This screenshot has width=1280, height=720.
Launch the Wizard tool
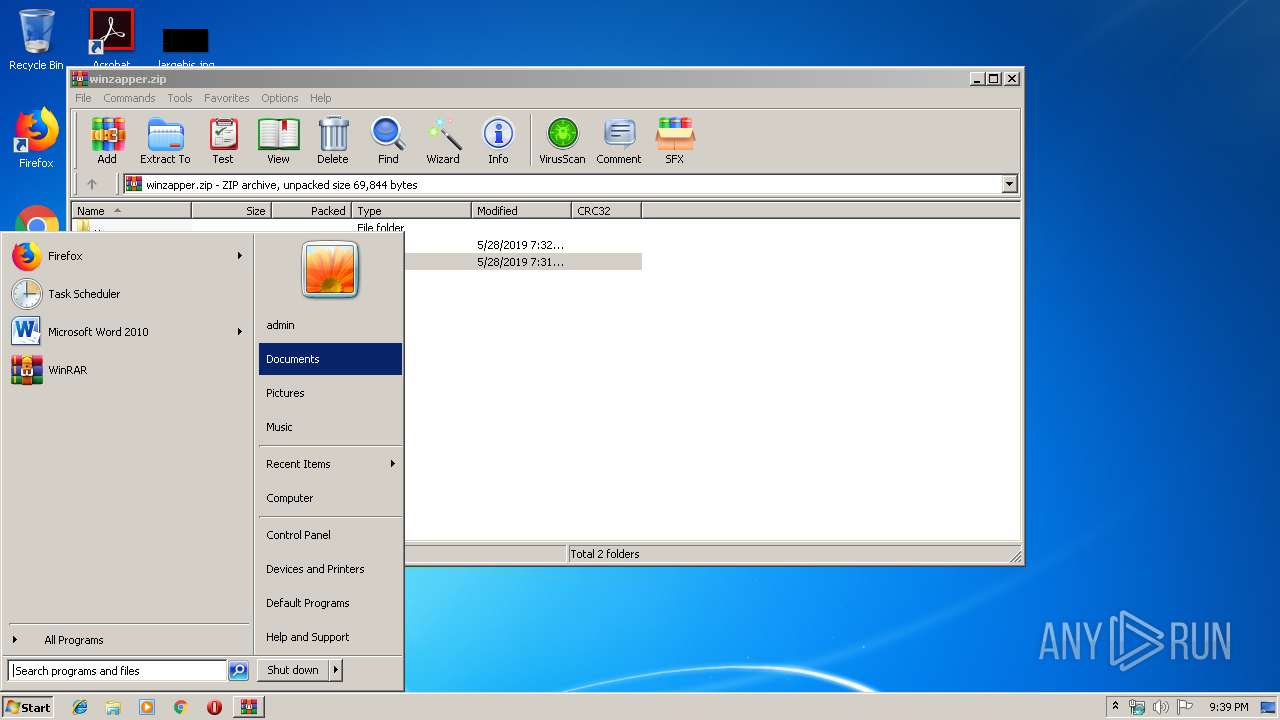pyautogui.click(x=443, y=140)
